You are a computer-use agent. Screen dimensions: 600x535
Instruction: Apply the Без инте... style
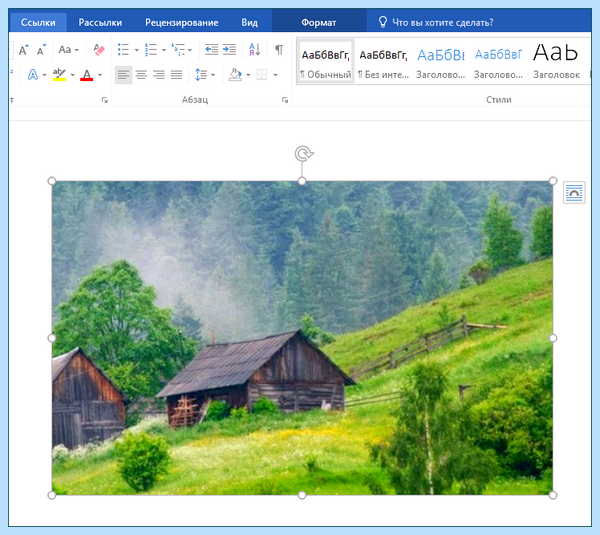383,62
